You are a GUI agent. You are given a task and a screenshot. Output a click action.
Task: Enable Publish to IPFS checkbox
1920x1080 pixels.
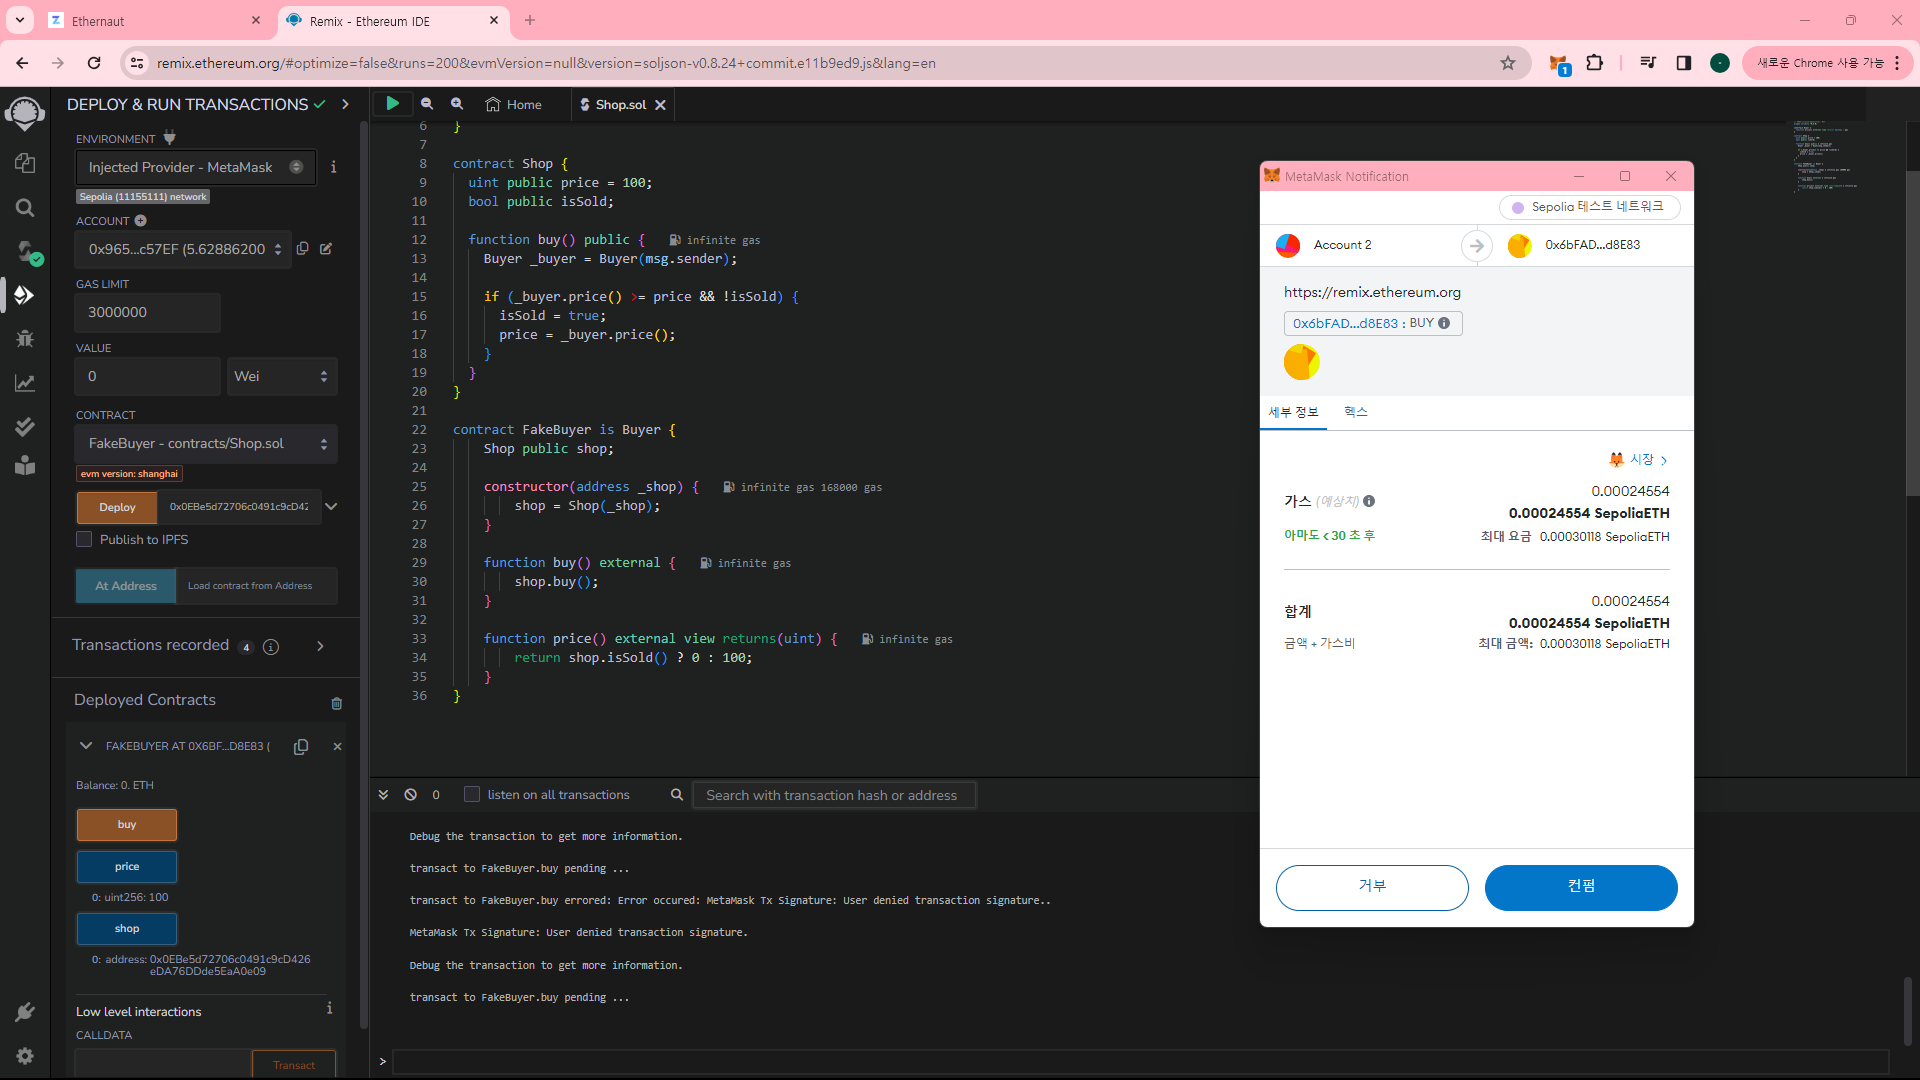tap(84, 539)
